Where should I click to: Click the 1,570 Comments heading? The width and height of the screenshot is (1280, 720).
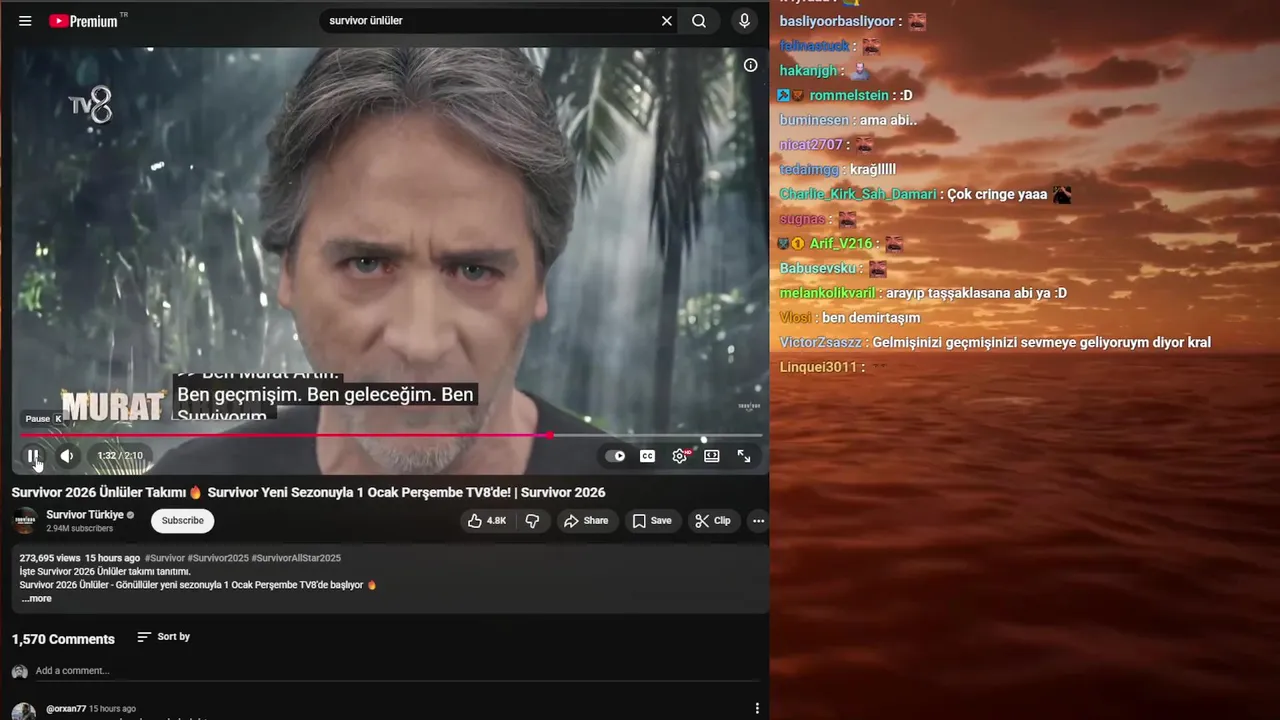[63, 639]
